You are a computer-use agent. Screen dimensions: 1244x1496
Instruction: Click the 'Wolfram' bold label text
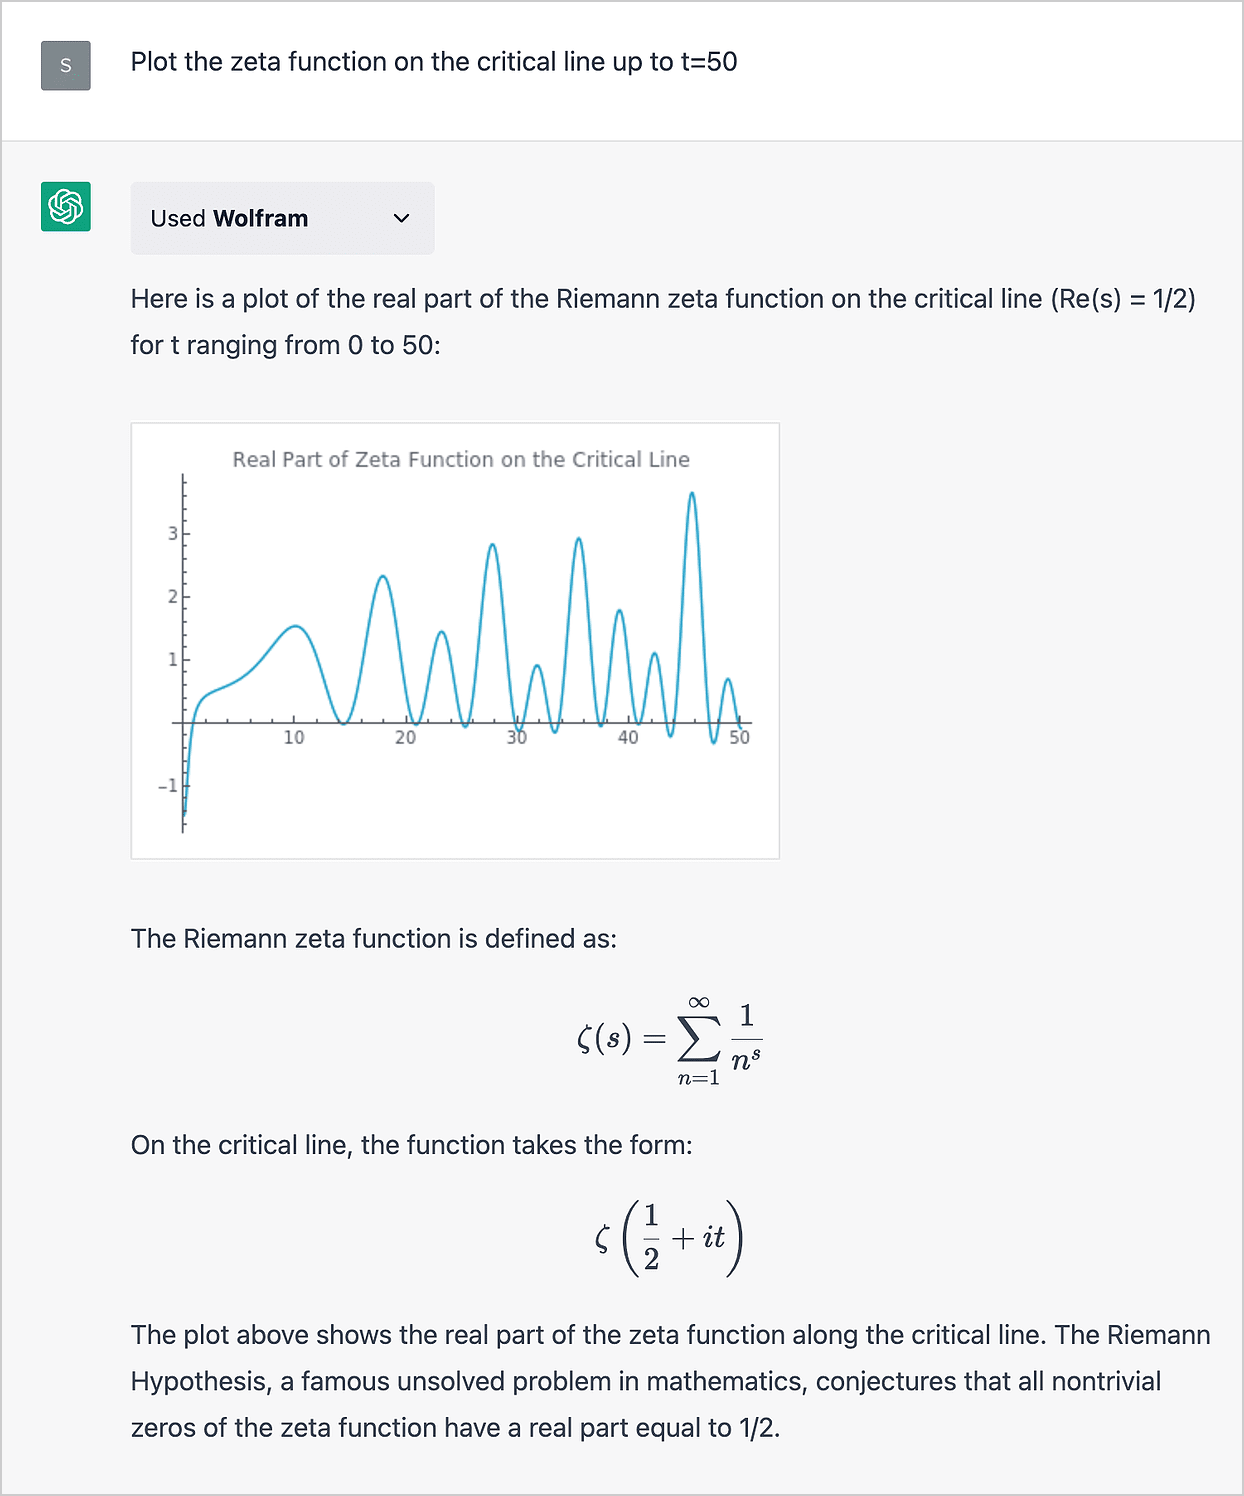pyautogui.click(x=261, y=218)
